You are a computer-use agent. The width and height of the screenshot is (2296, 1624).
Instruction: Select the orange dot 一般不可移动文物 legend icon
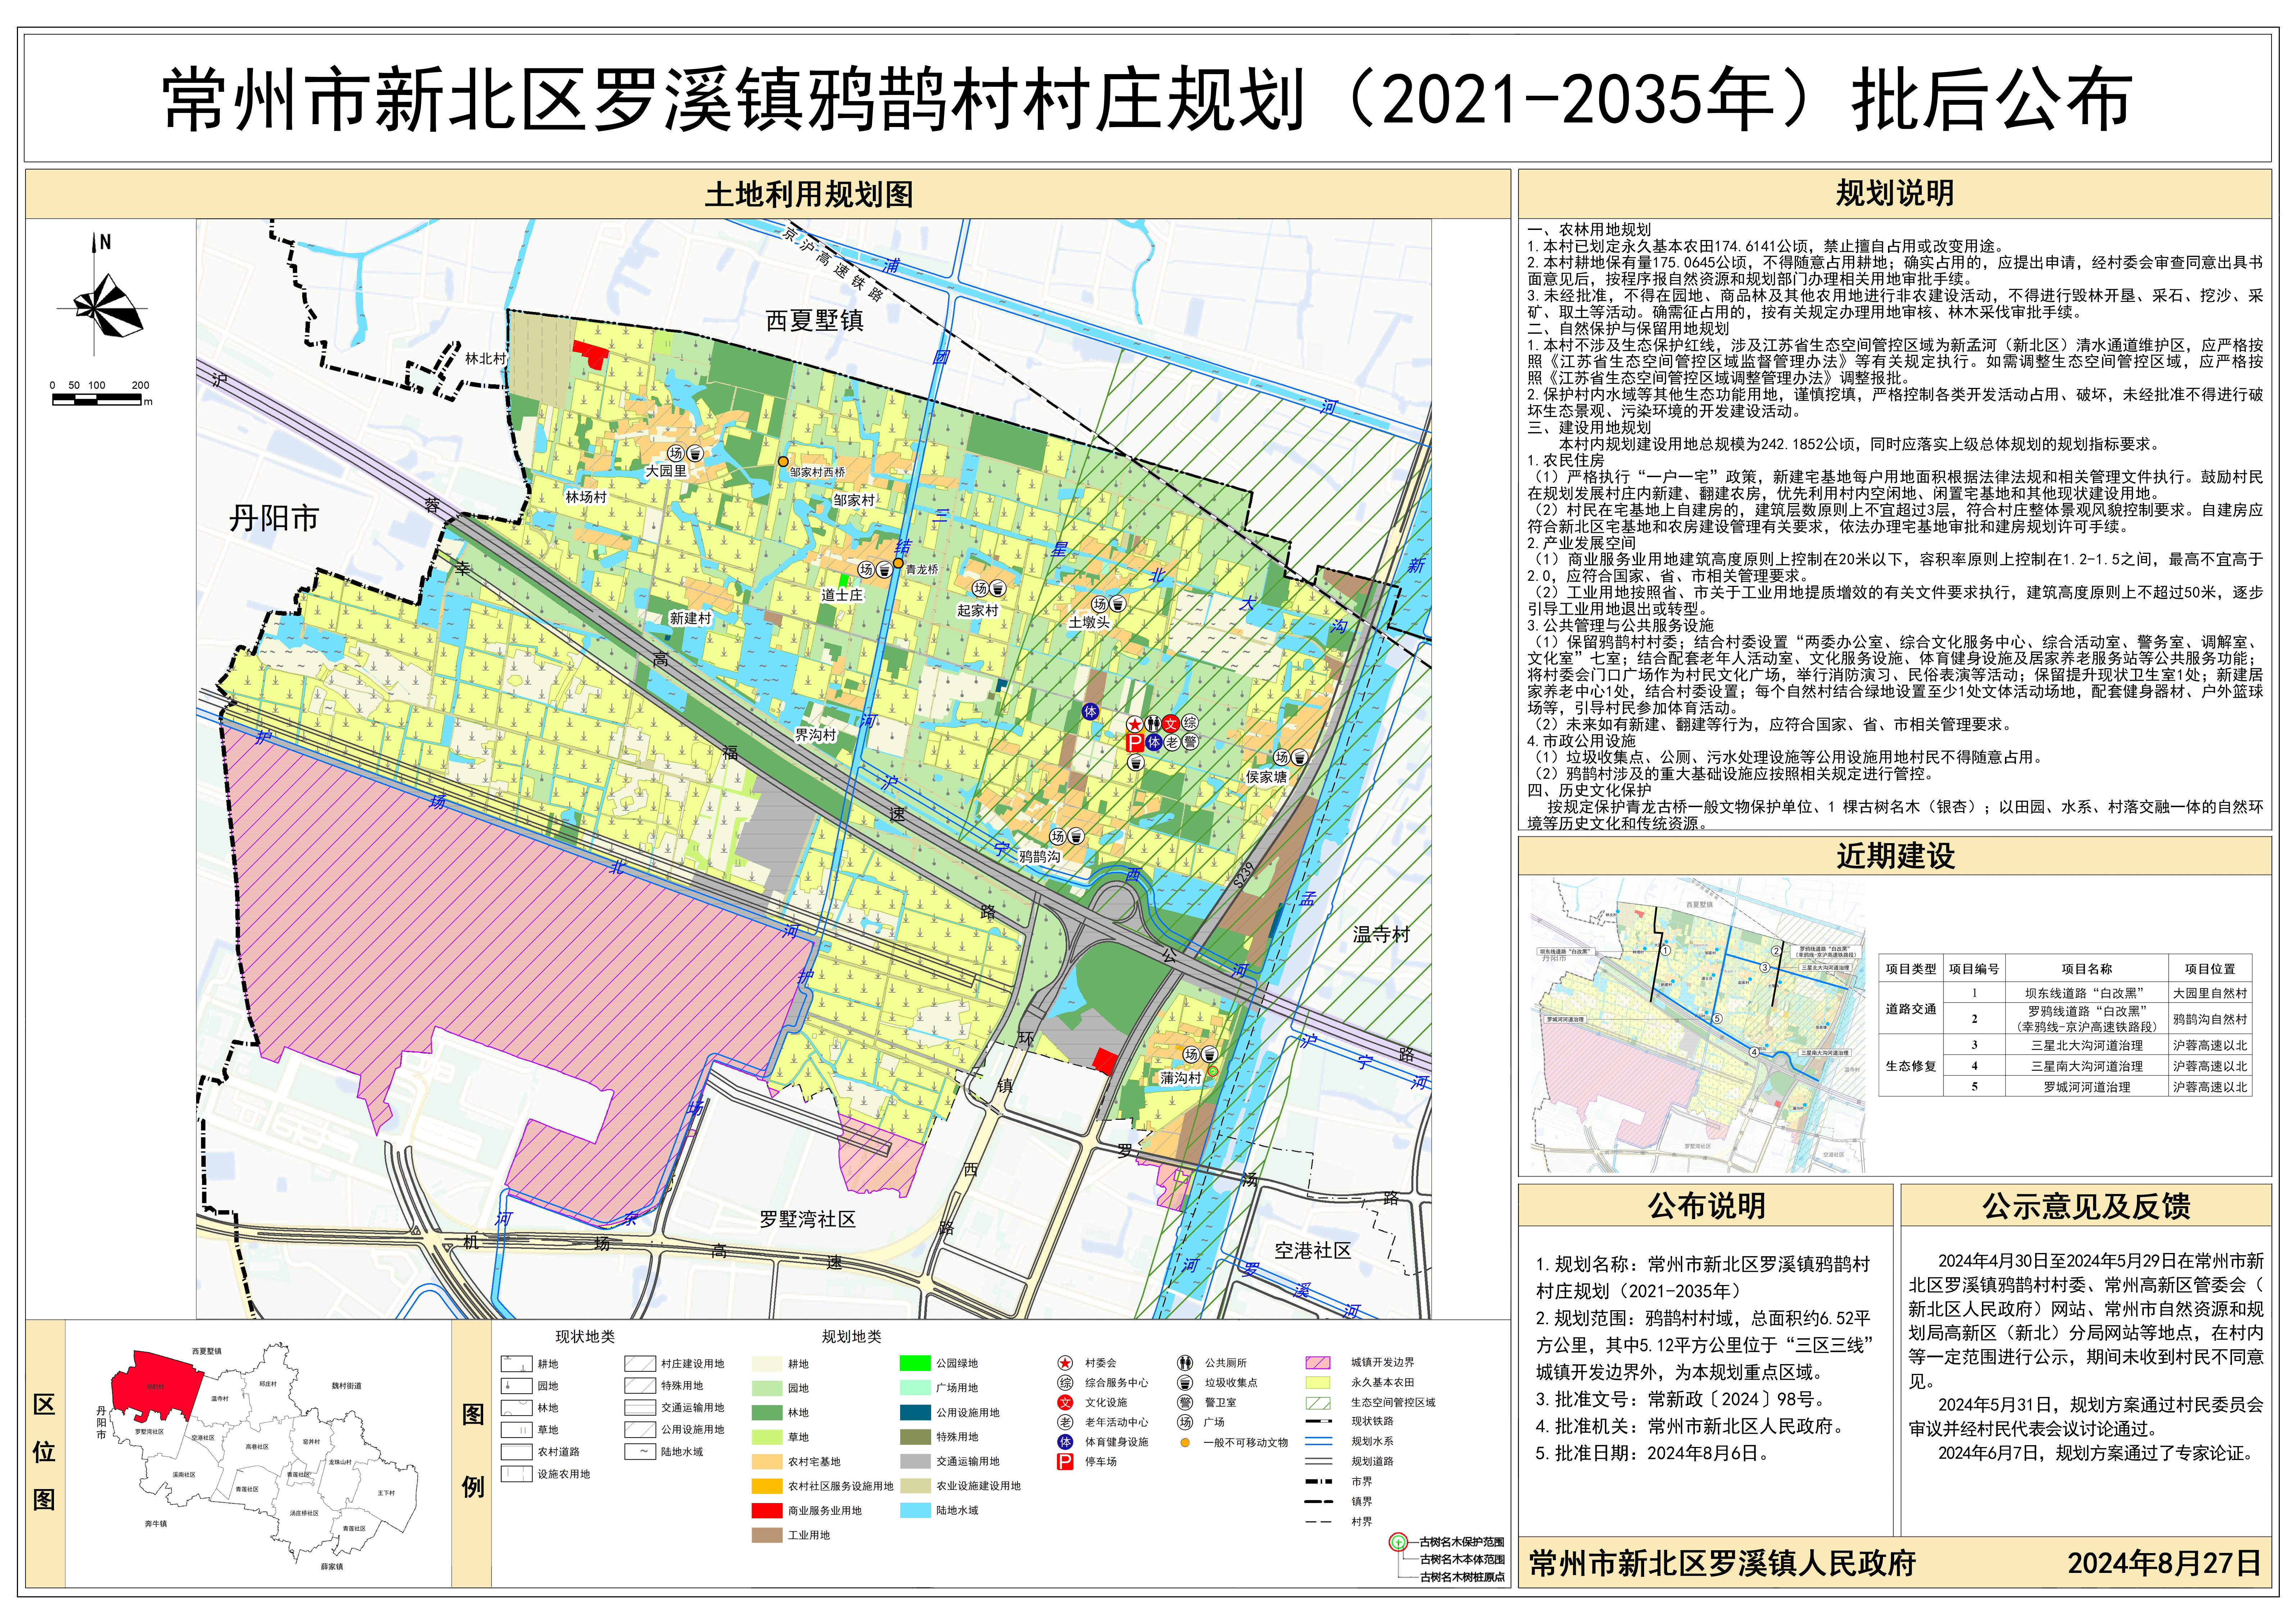1185,1443
